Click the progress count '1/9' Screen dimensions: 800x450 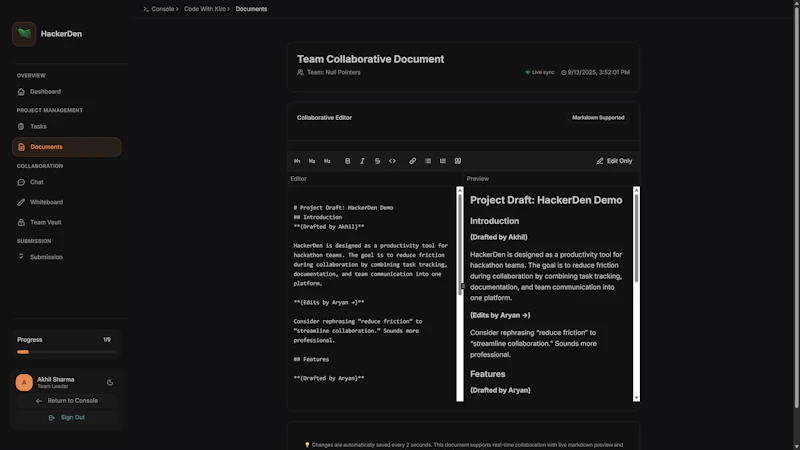[x=107, y=340]
